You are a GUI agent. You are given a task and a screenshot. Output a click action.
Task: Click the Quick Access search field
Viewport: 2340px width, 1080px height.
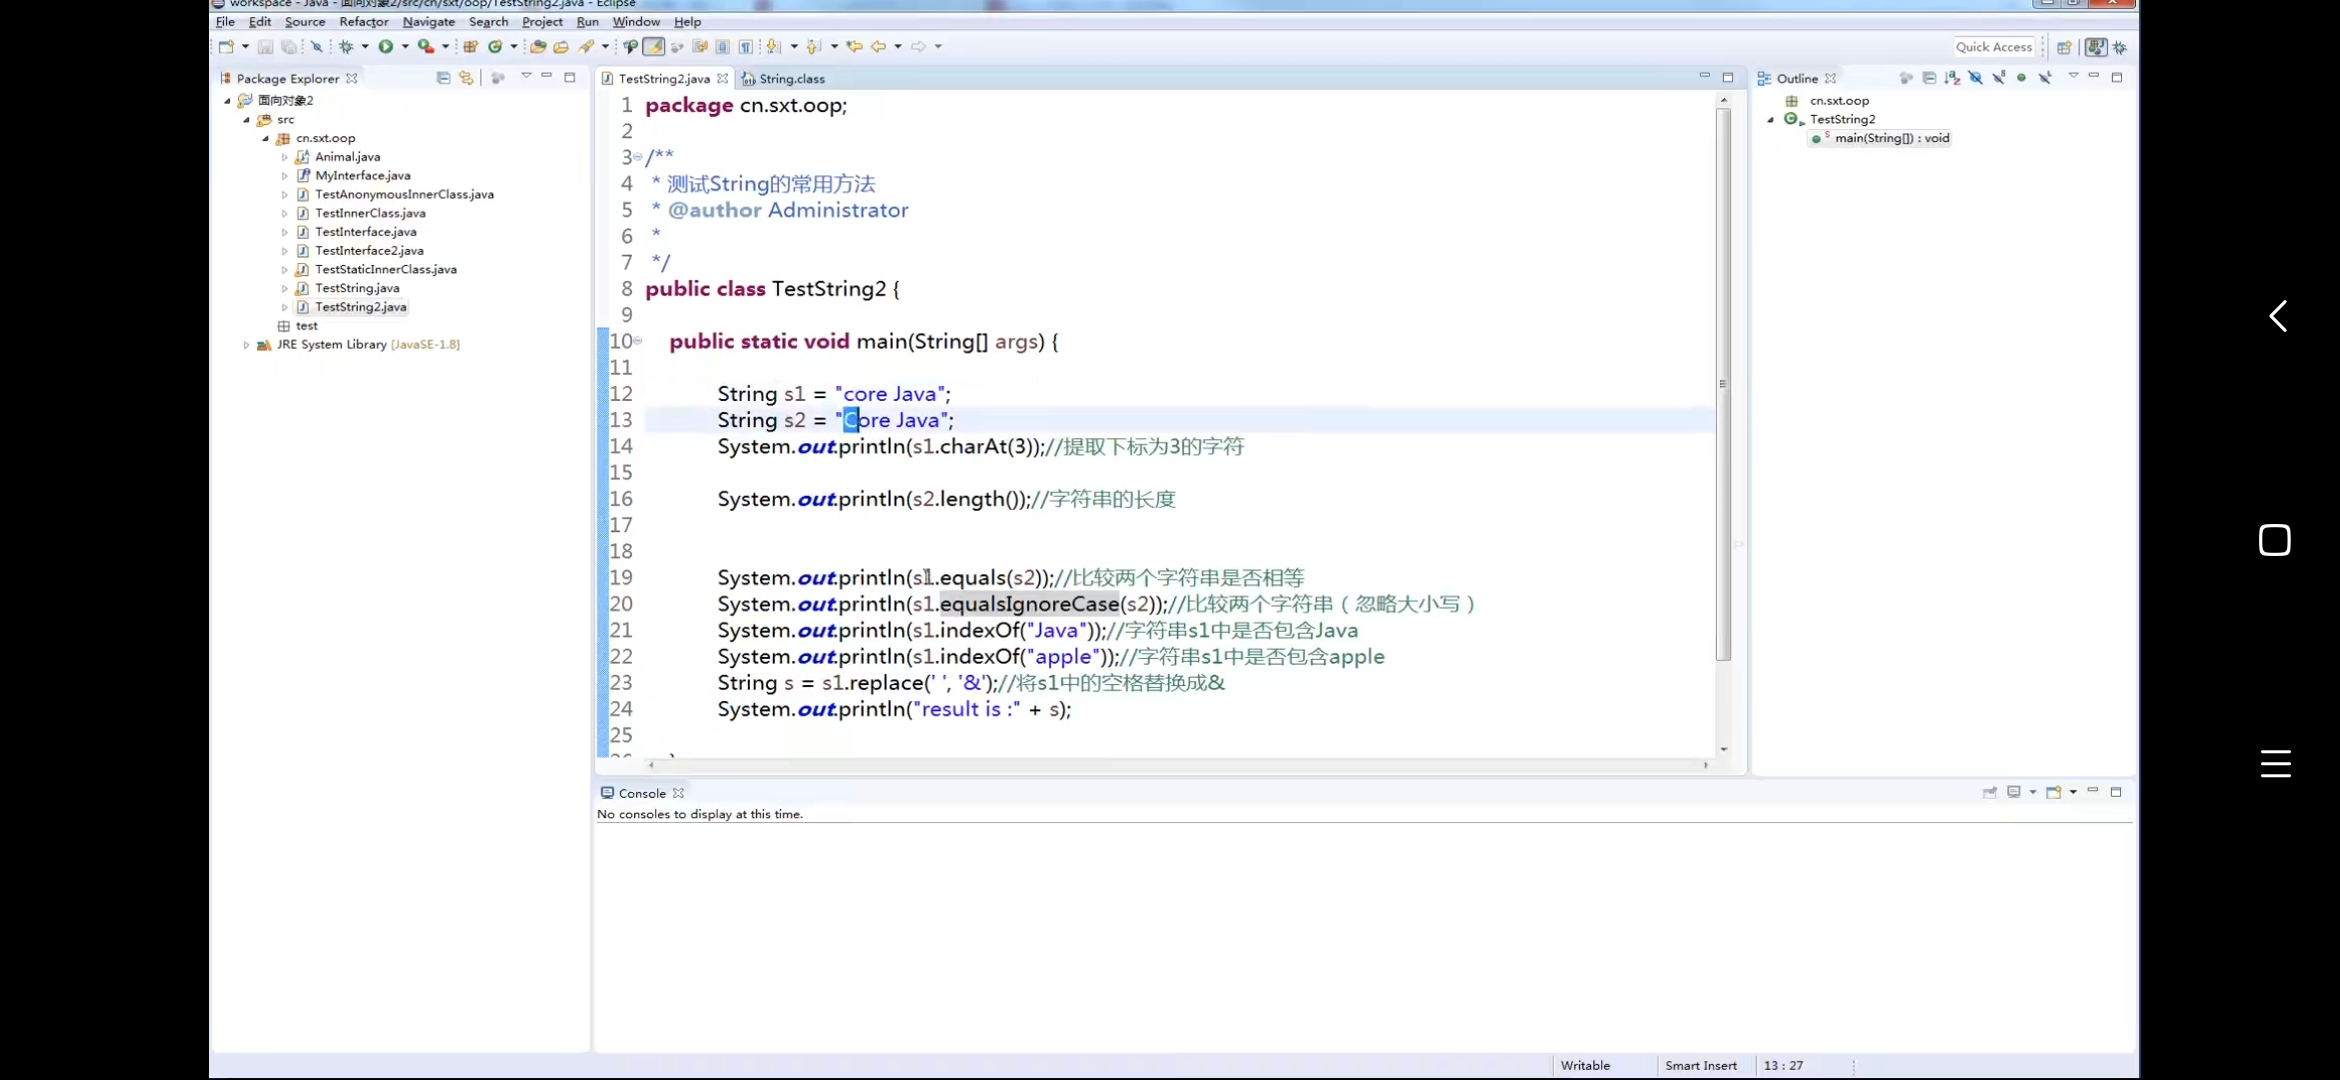point(1993,47)
